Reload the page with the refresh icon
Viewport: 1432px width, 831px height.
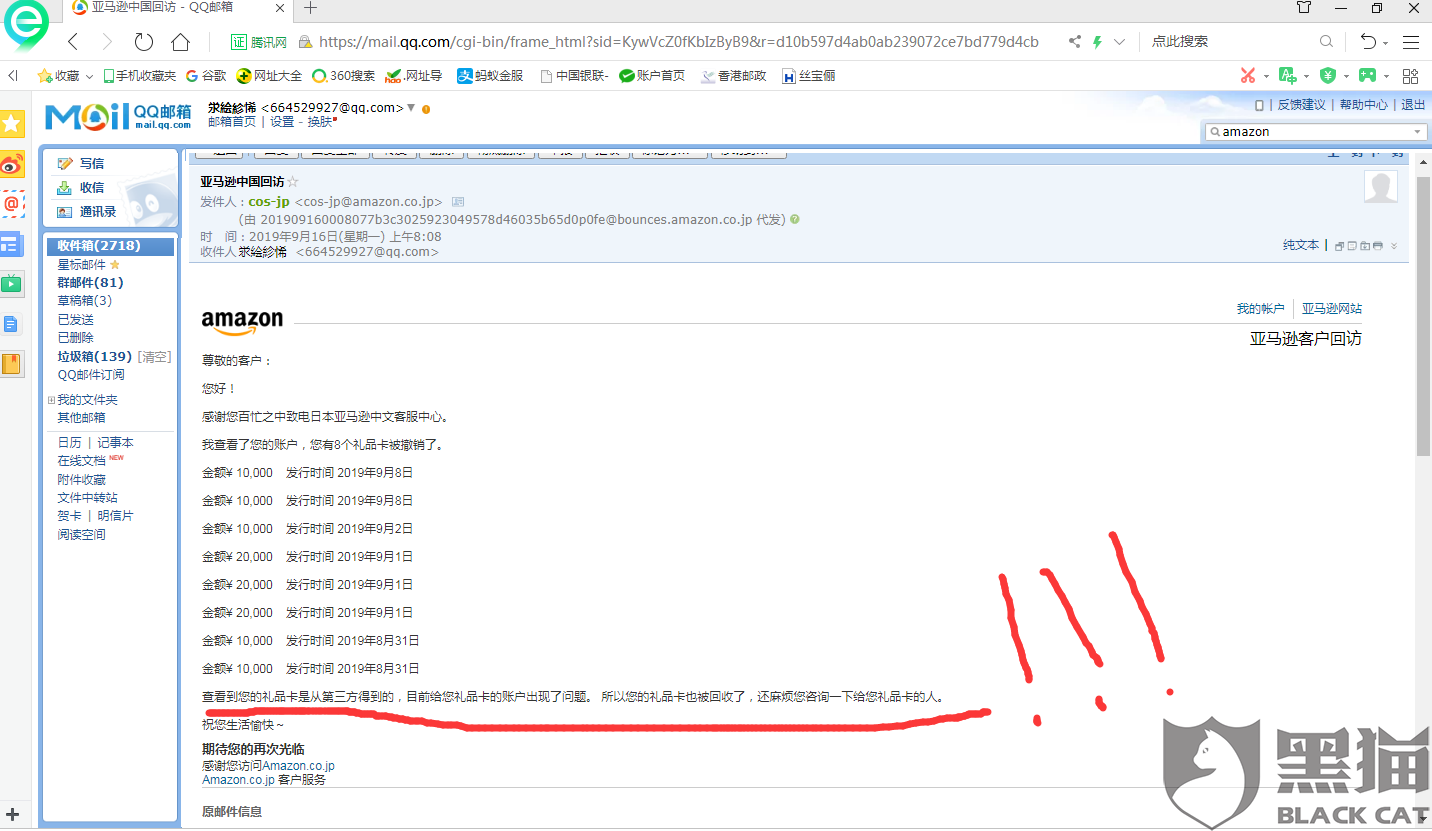pyautogui.click(x=144, y=42)
